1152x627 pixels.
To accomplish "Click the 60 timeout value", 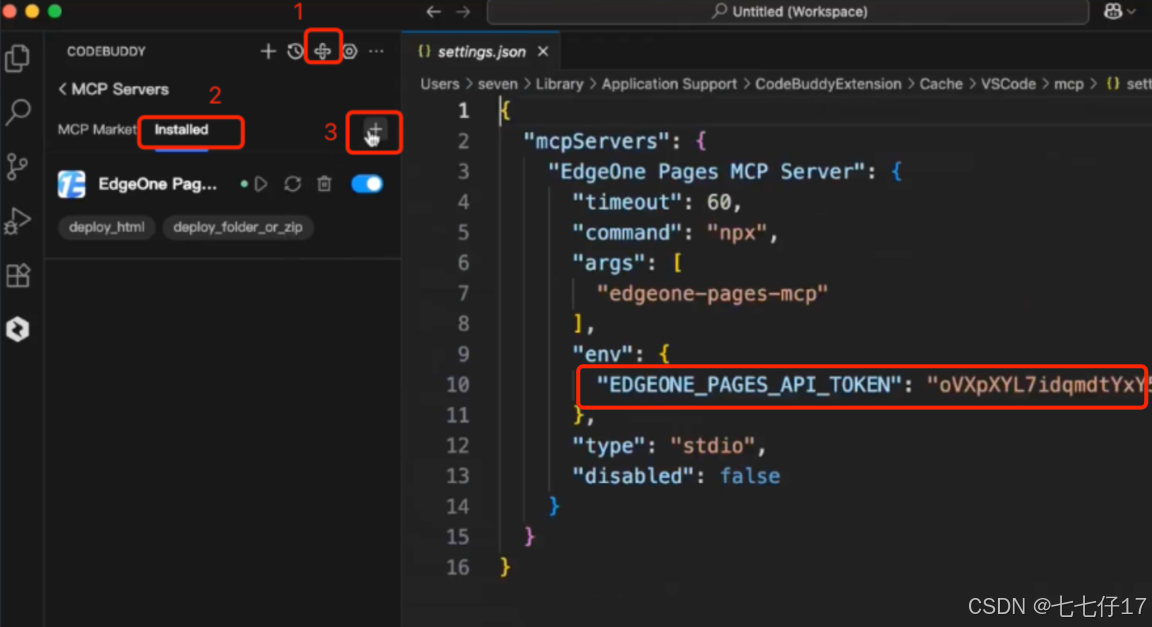I will tap(719, 202).
